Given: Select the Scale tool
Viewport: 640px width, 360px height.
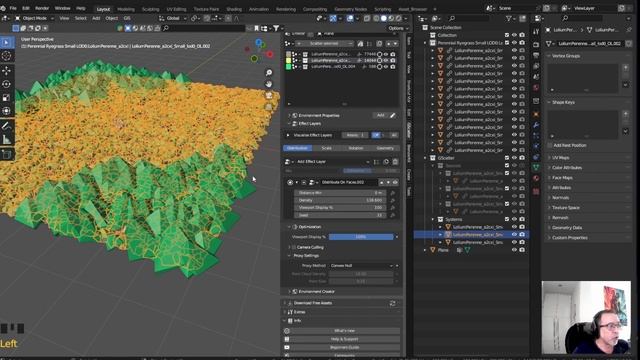Looking at the screenshot, I should pos(7,98).
